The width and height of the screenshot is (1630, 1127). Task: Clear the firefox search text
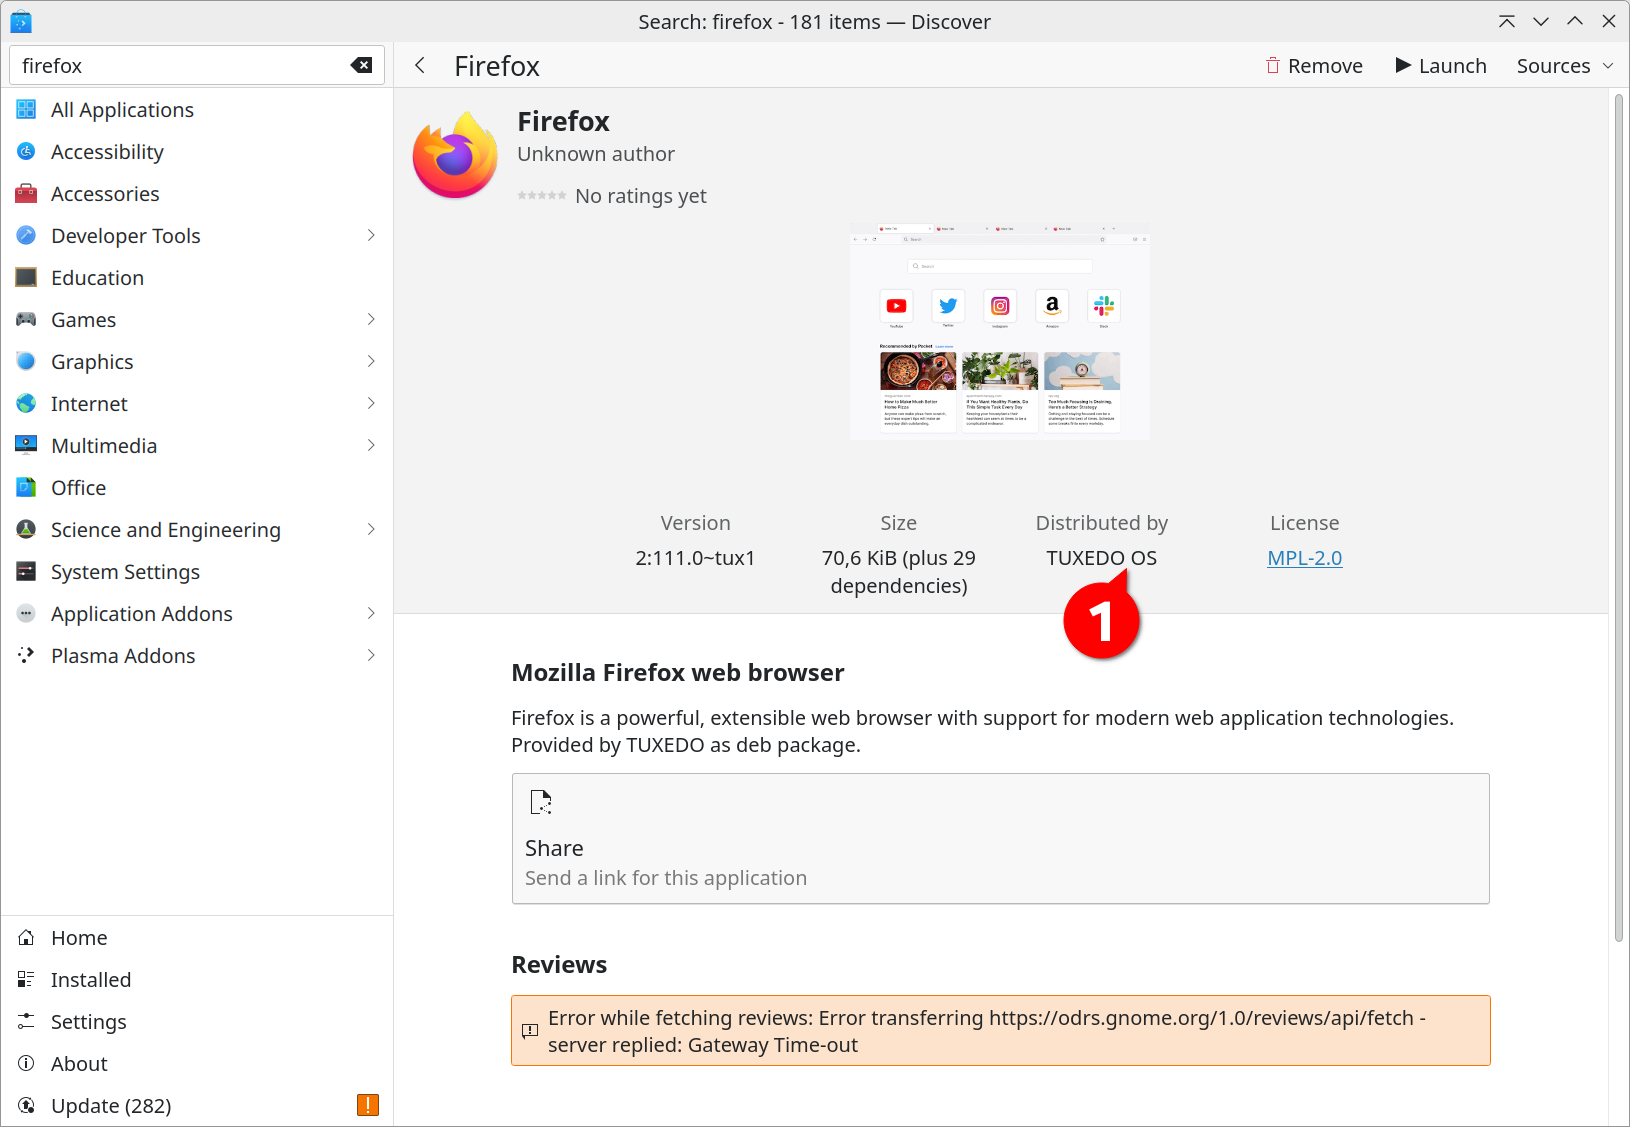pos(361,66)
